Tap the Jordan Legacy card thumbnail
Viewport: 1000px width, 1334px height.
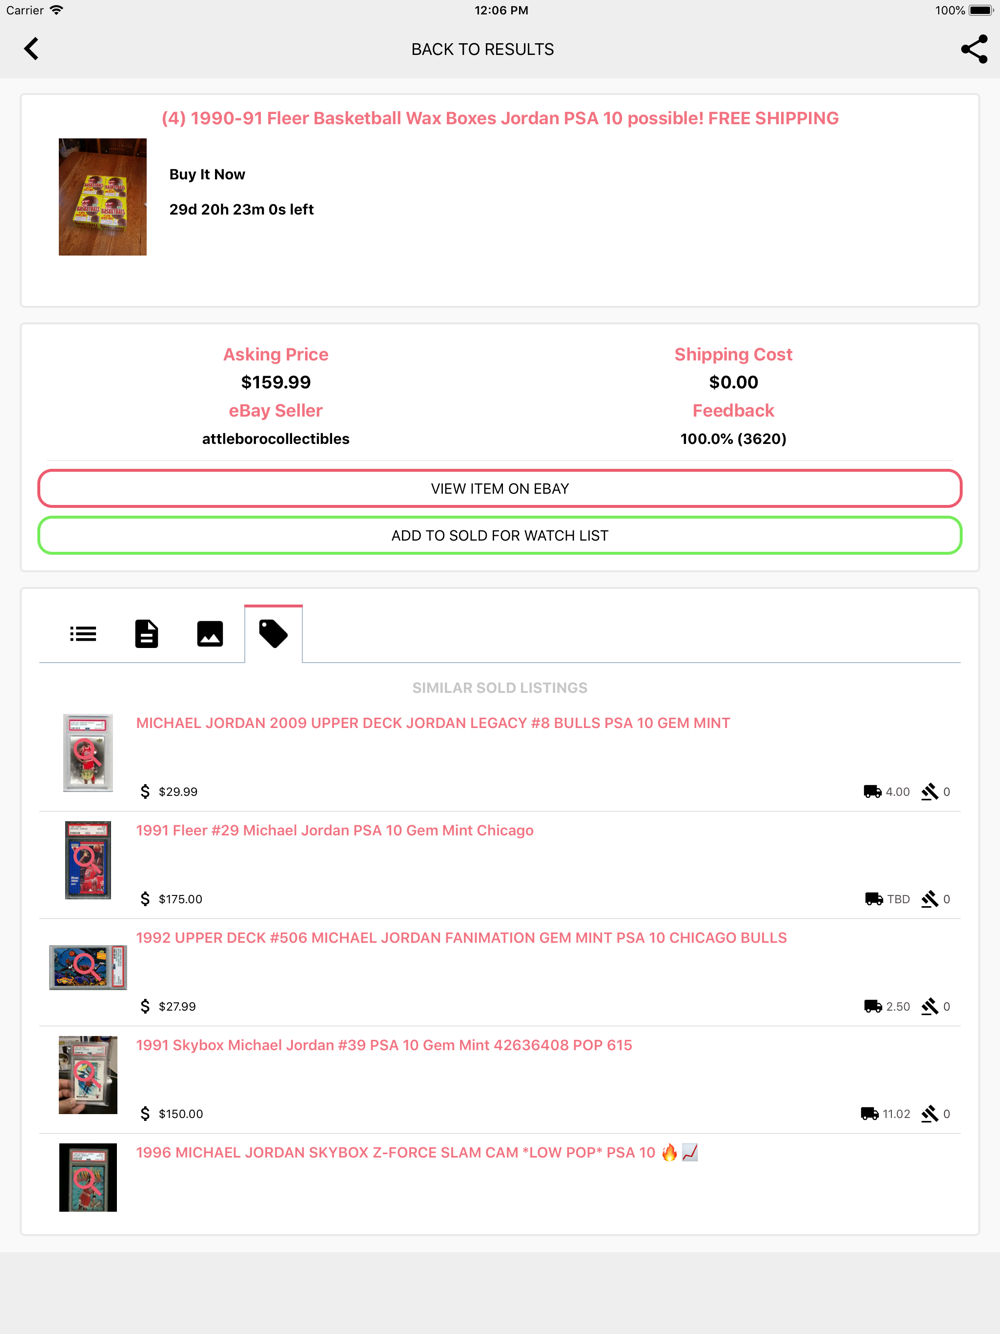tap(88, 753)
